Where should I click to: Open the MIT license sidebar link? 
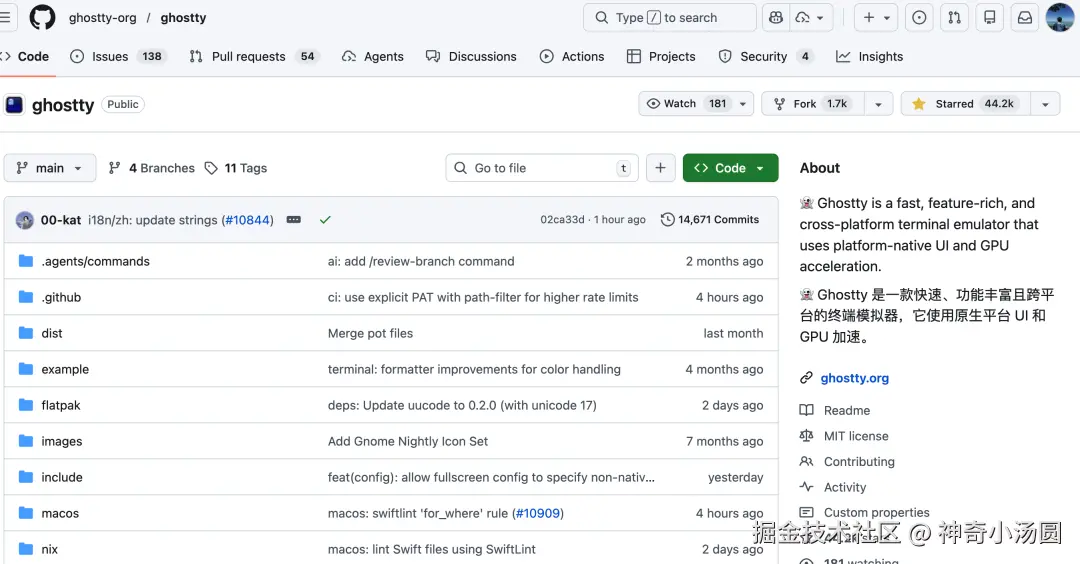[x=844, y=436]
